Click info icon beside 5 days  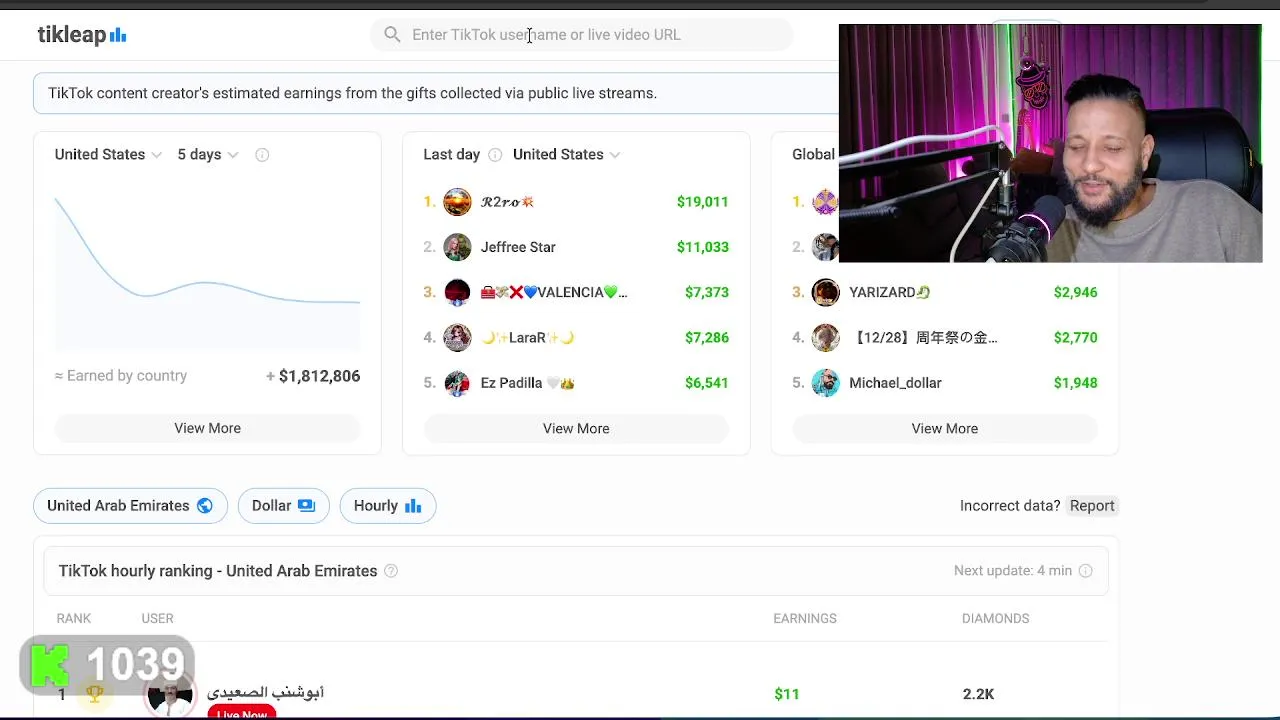262,154
